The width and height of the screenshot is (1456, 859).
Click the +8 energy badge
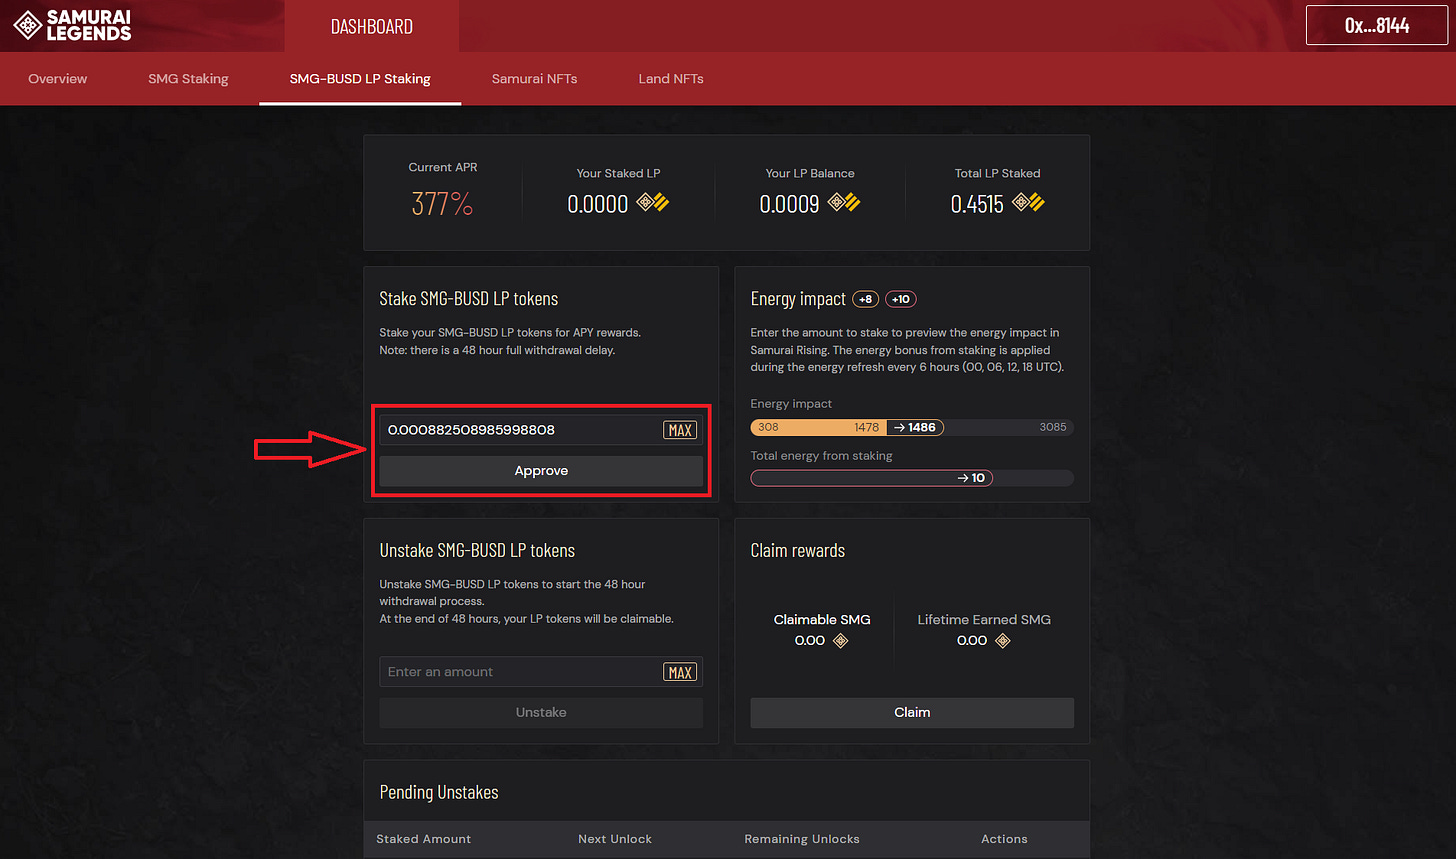866,299
